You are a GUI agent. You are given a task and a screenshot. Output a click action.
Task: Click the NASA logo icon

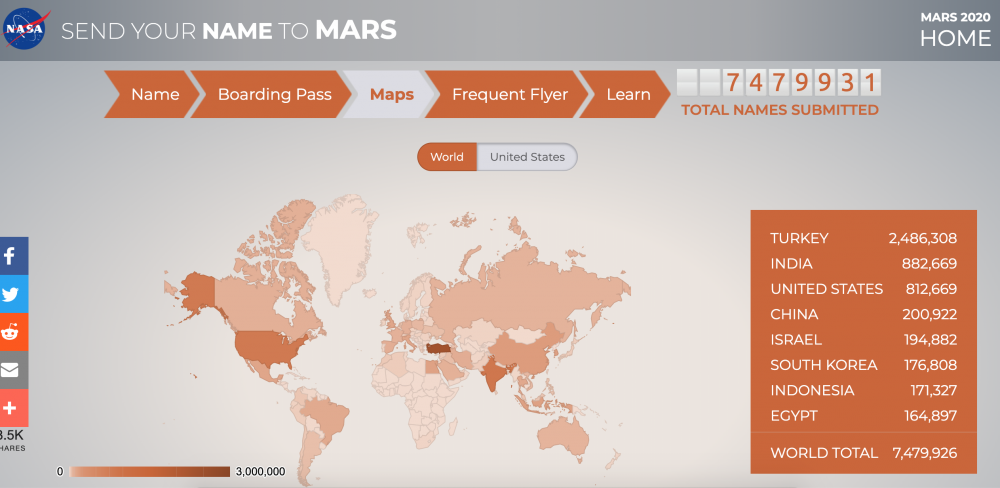point(26,29)
